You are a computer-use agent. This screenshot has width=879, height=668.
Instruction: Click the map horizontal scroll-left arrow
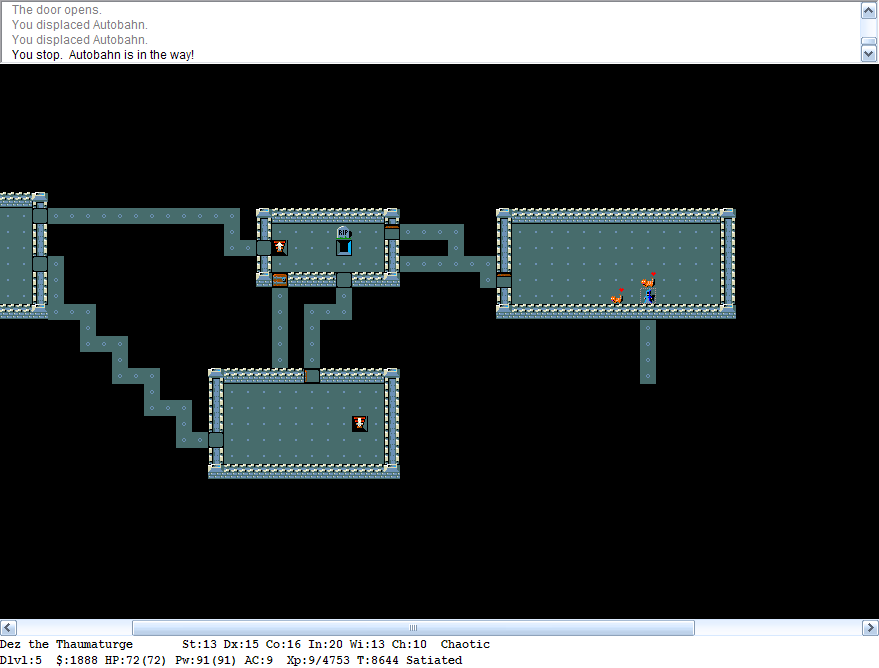click(8, 628)
